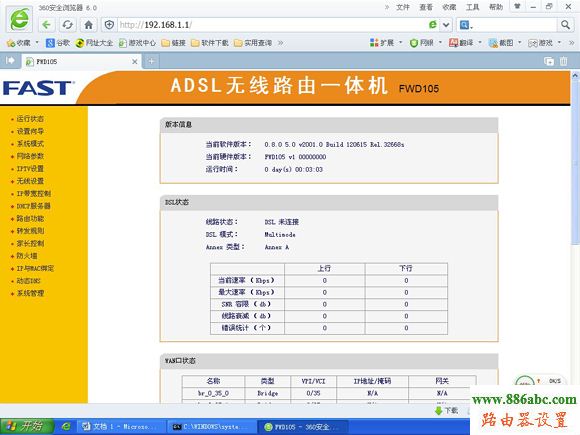
Task: Open the closed tabs trash icon
Action: click(x=563, y=61)
